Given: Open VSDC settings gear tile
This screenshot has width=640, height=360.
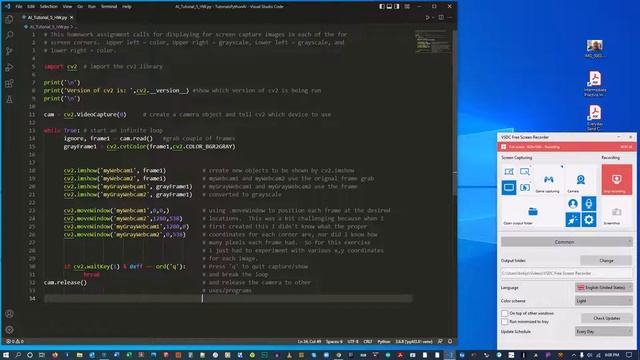Looking at the screenshot, I should tap(589, 220).
